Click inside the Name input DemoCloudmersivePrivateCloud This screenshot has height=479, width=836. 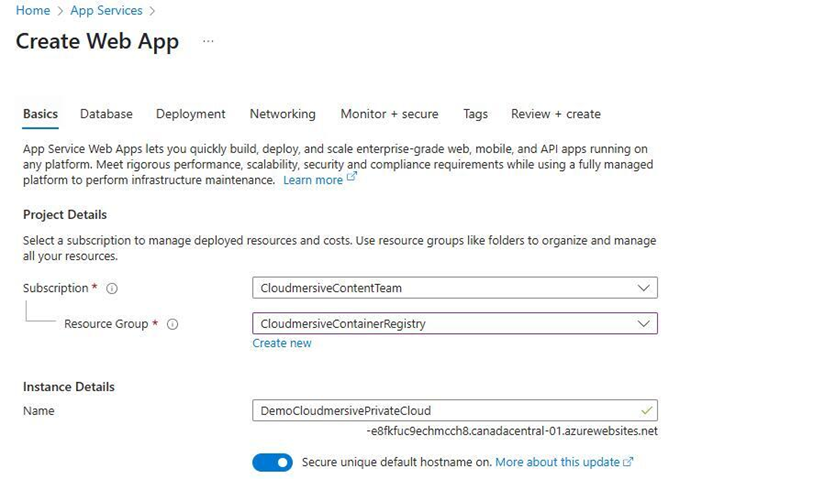pyautogui.click(x=455, y=411)
